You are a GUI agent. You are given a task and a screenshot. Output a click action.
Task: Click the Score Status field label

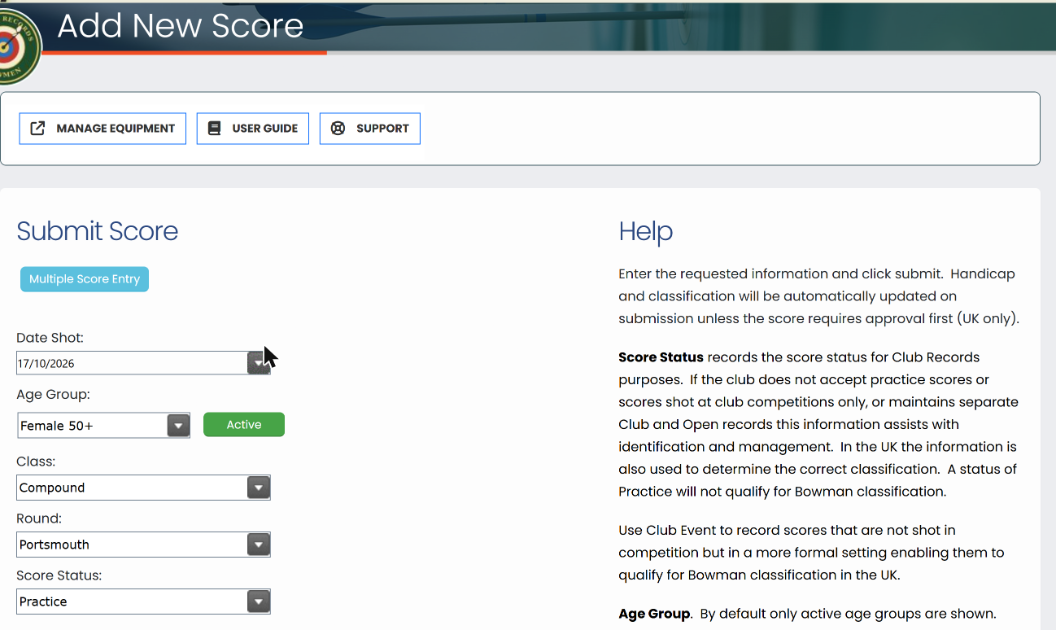pyautogui.click(x=59, y=575)
